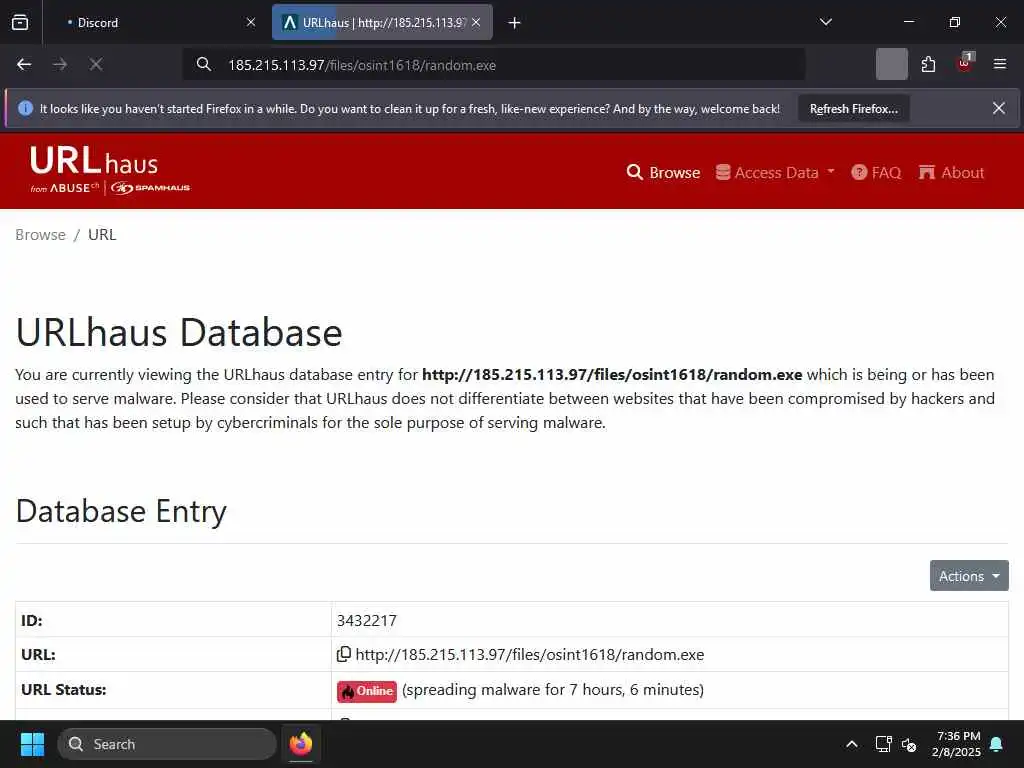Click the URL value in the table
The width and height of the screenshot is (1024, 768).
point(530,654)
